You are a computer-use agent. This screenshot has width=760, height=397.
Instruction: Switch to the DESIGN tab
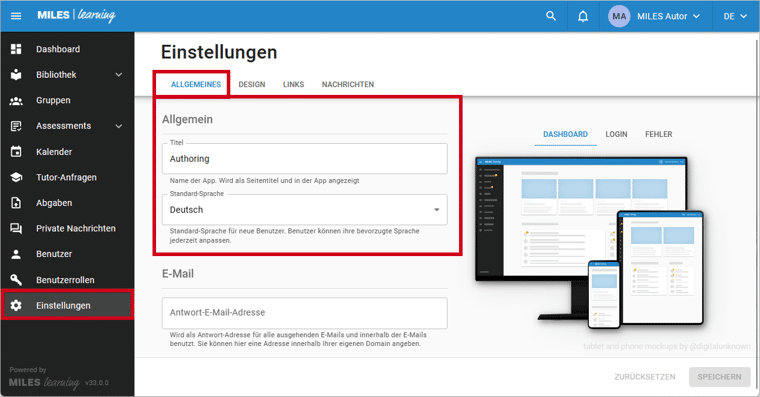(252, 84)
